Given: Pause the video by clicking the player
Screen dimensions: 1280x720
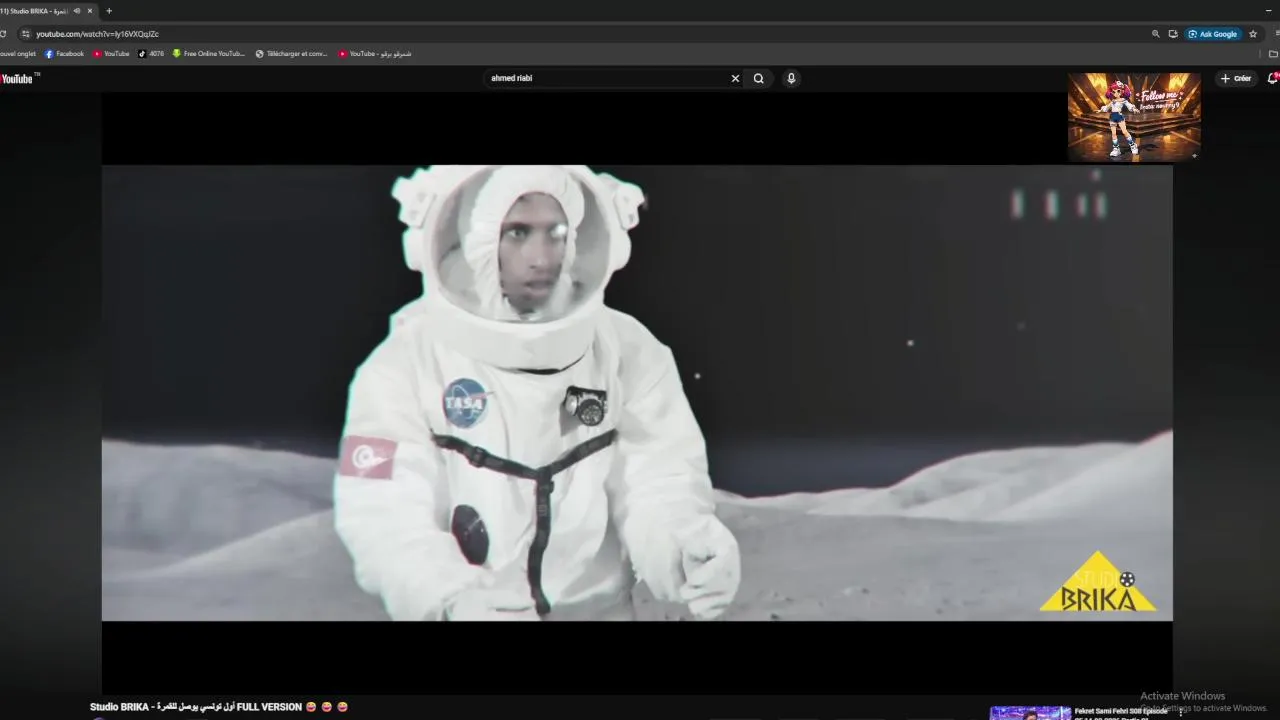Looking at the screenshot, I should click(x=637, y=393).
